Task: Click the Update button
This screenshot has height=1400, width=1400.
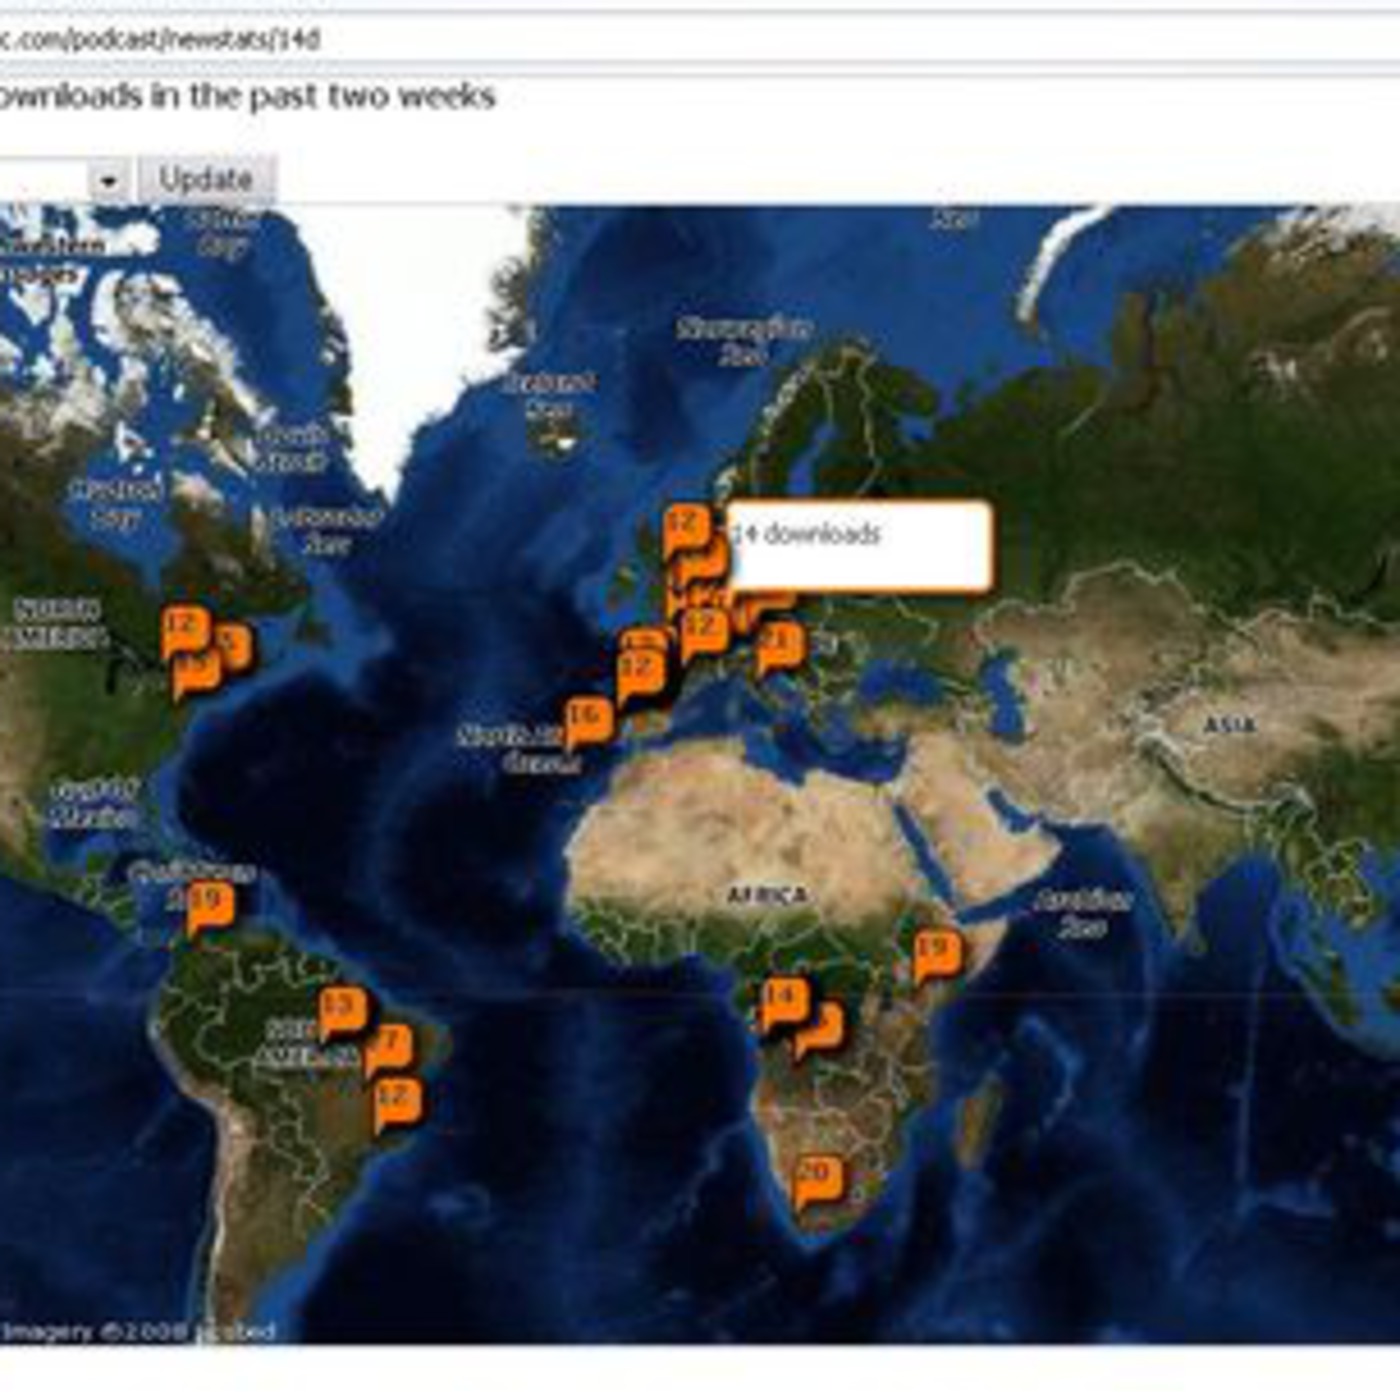Action: click(205, 180)
